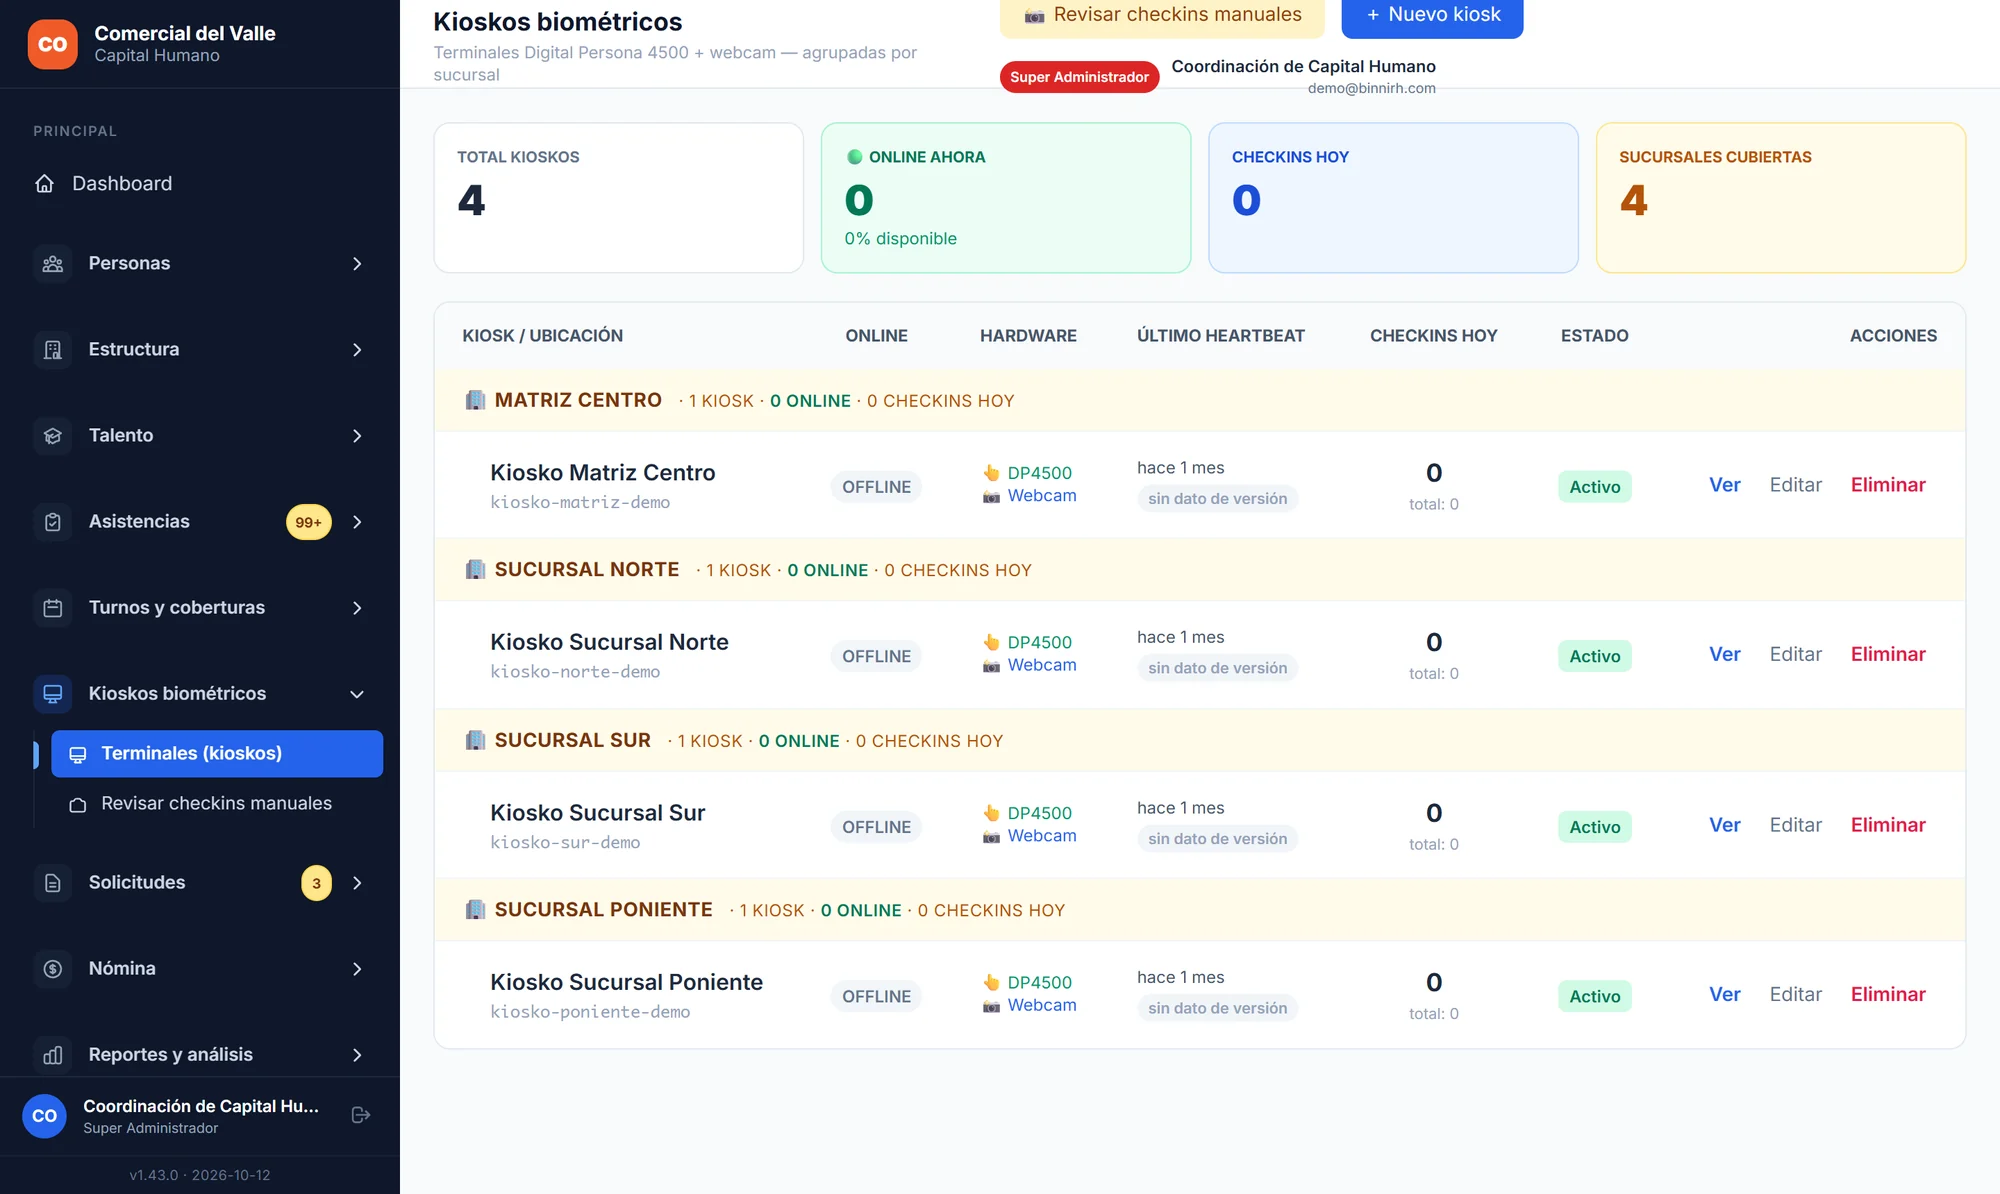Click the OFFLINE badge of Kiosko Sucursal Norte
2000x1194 pixels.
[876, 656]
